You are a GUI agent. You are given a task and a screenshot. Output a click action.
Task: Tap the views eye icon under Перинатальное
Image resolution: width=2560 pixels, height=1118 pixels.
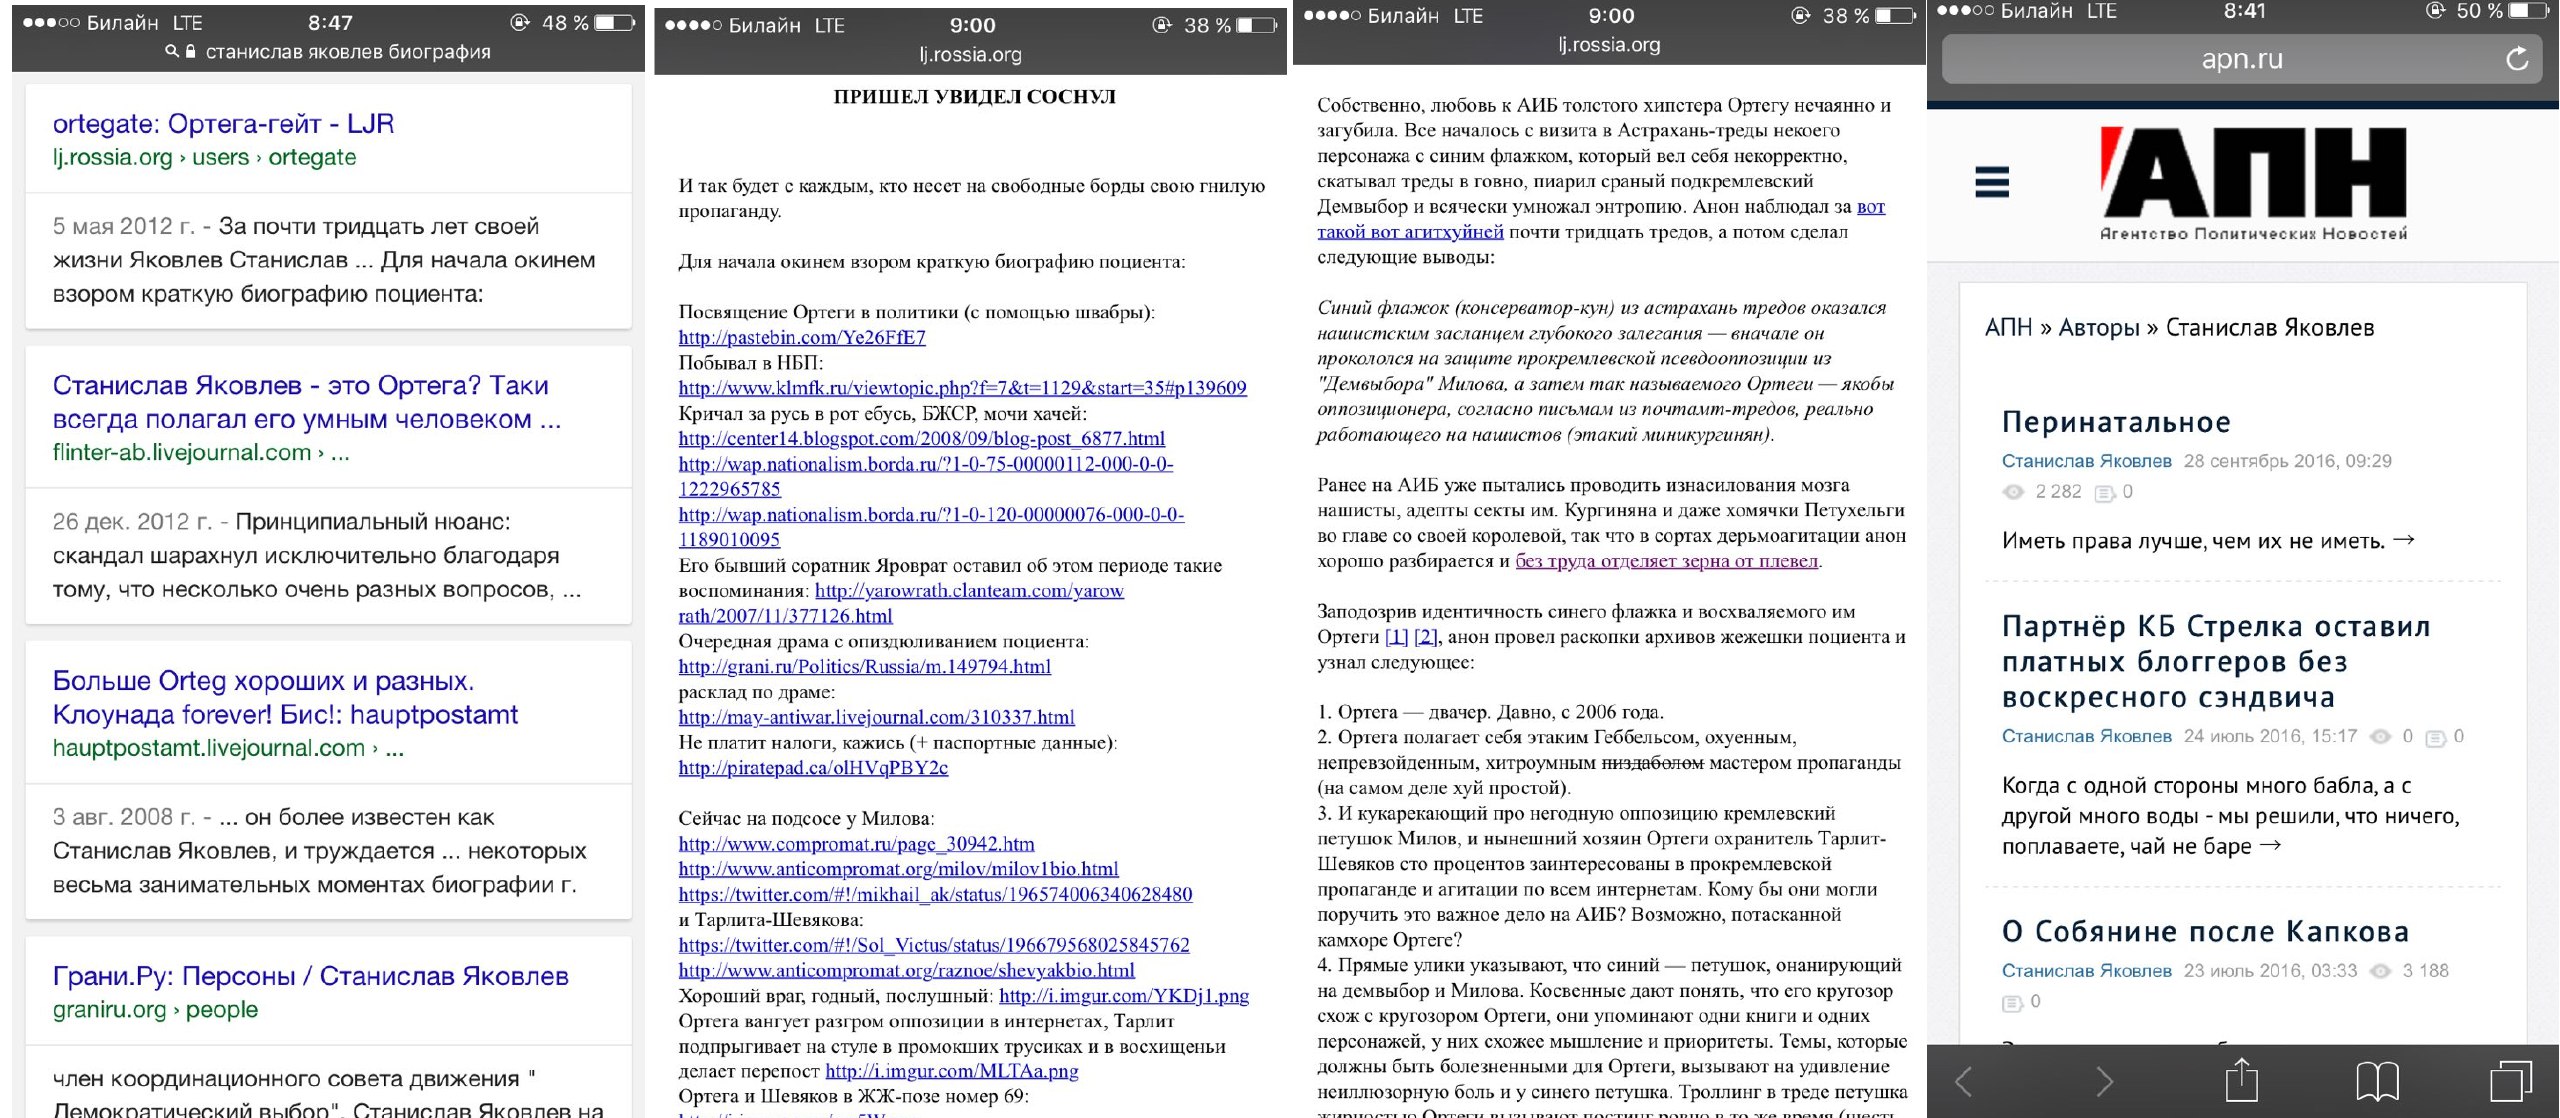pyautogui.click(x=2013, y=492)
